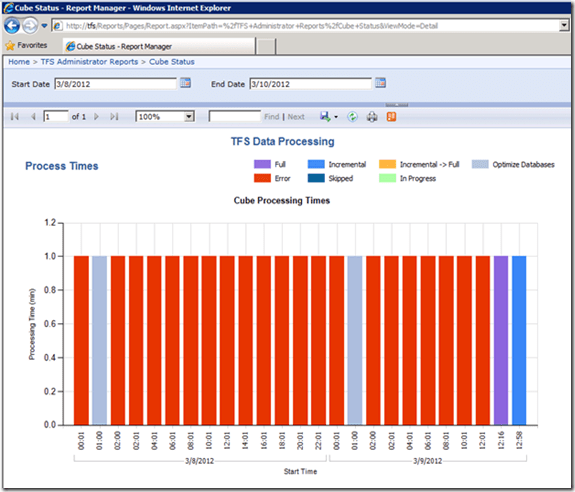Select the Cube Status - Report Manager tab
575x492 pixels.
coord(159,47)
